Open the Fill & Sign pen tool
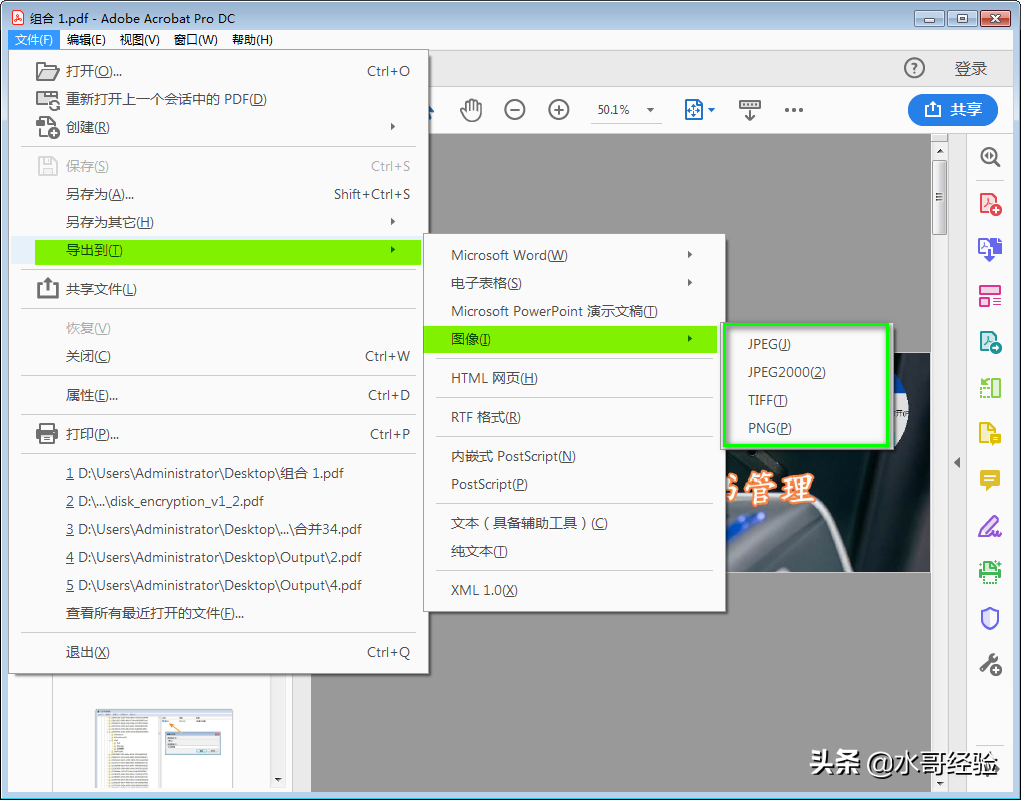The height and width of the screenshot is (800, 1021). pos(990,526)
